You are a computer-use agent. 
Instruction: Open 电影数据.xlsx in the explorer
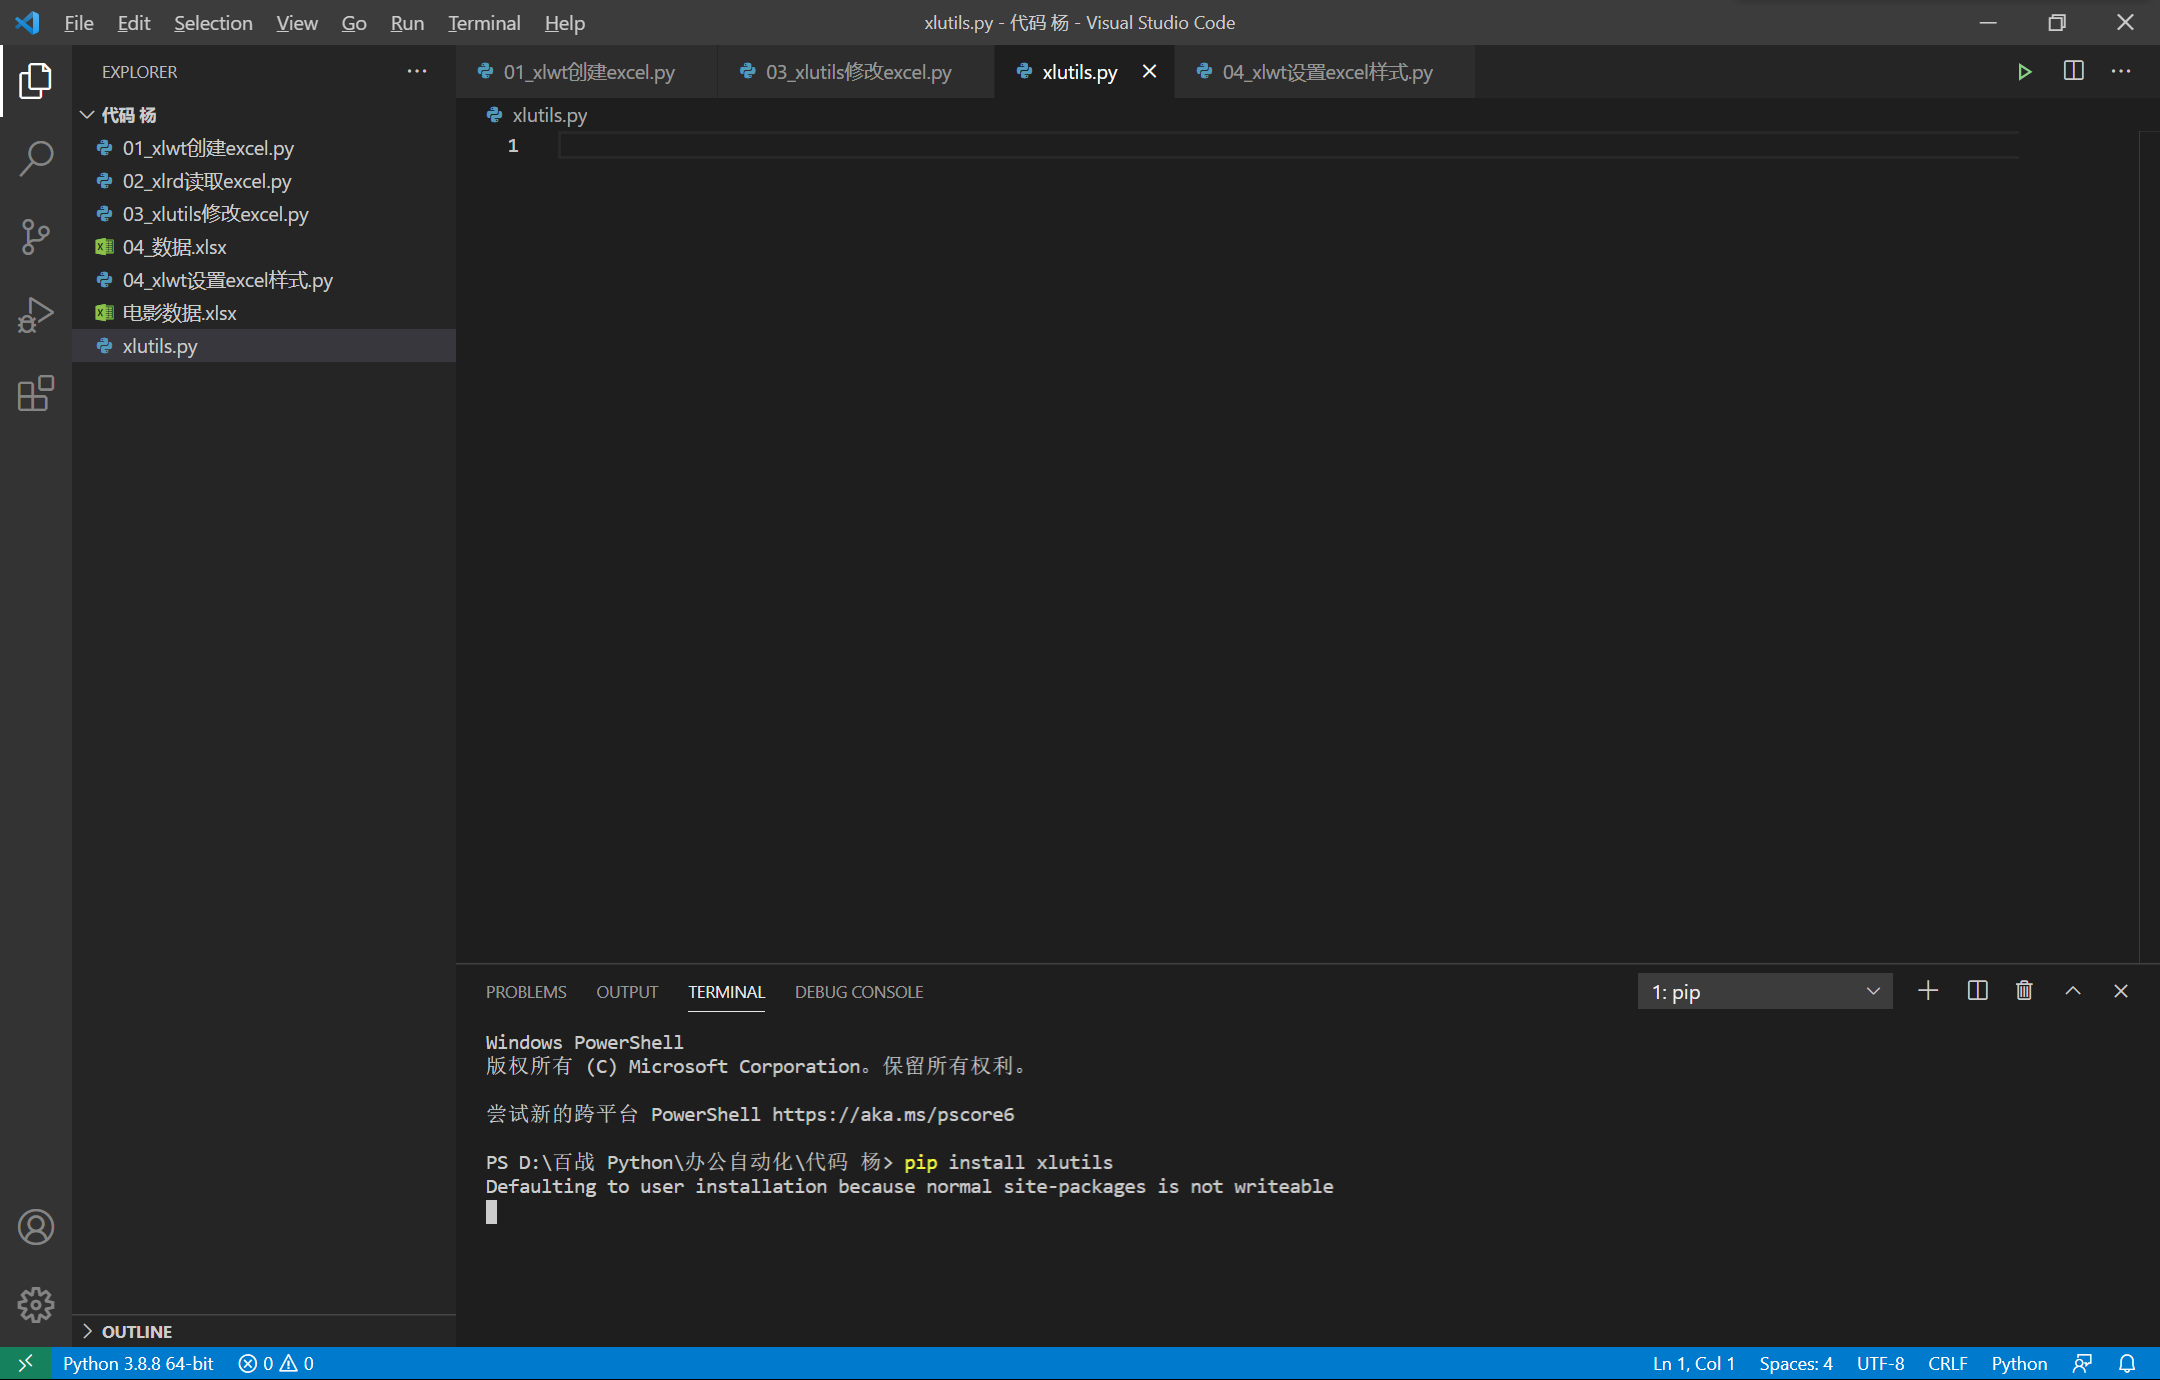(264, 313)
